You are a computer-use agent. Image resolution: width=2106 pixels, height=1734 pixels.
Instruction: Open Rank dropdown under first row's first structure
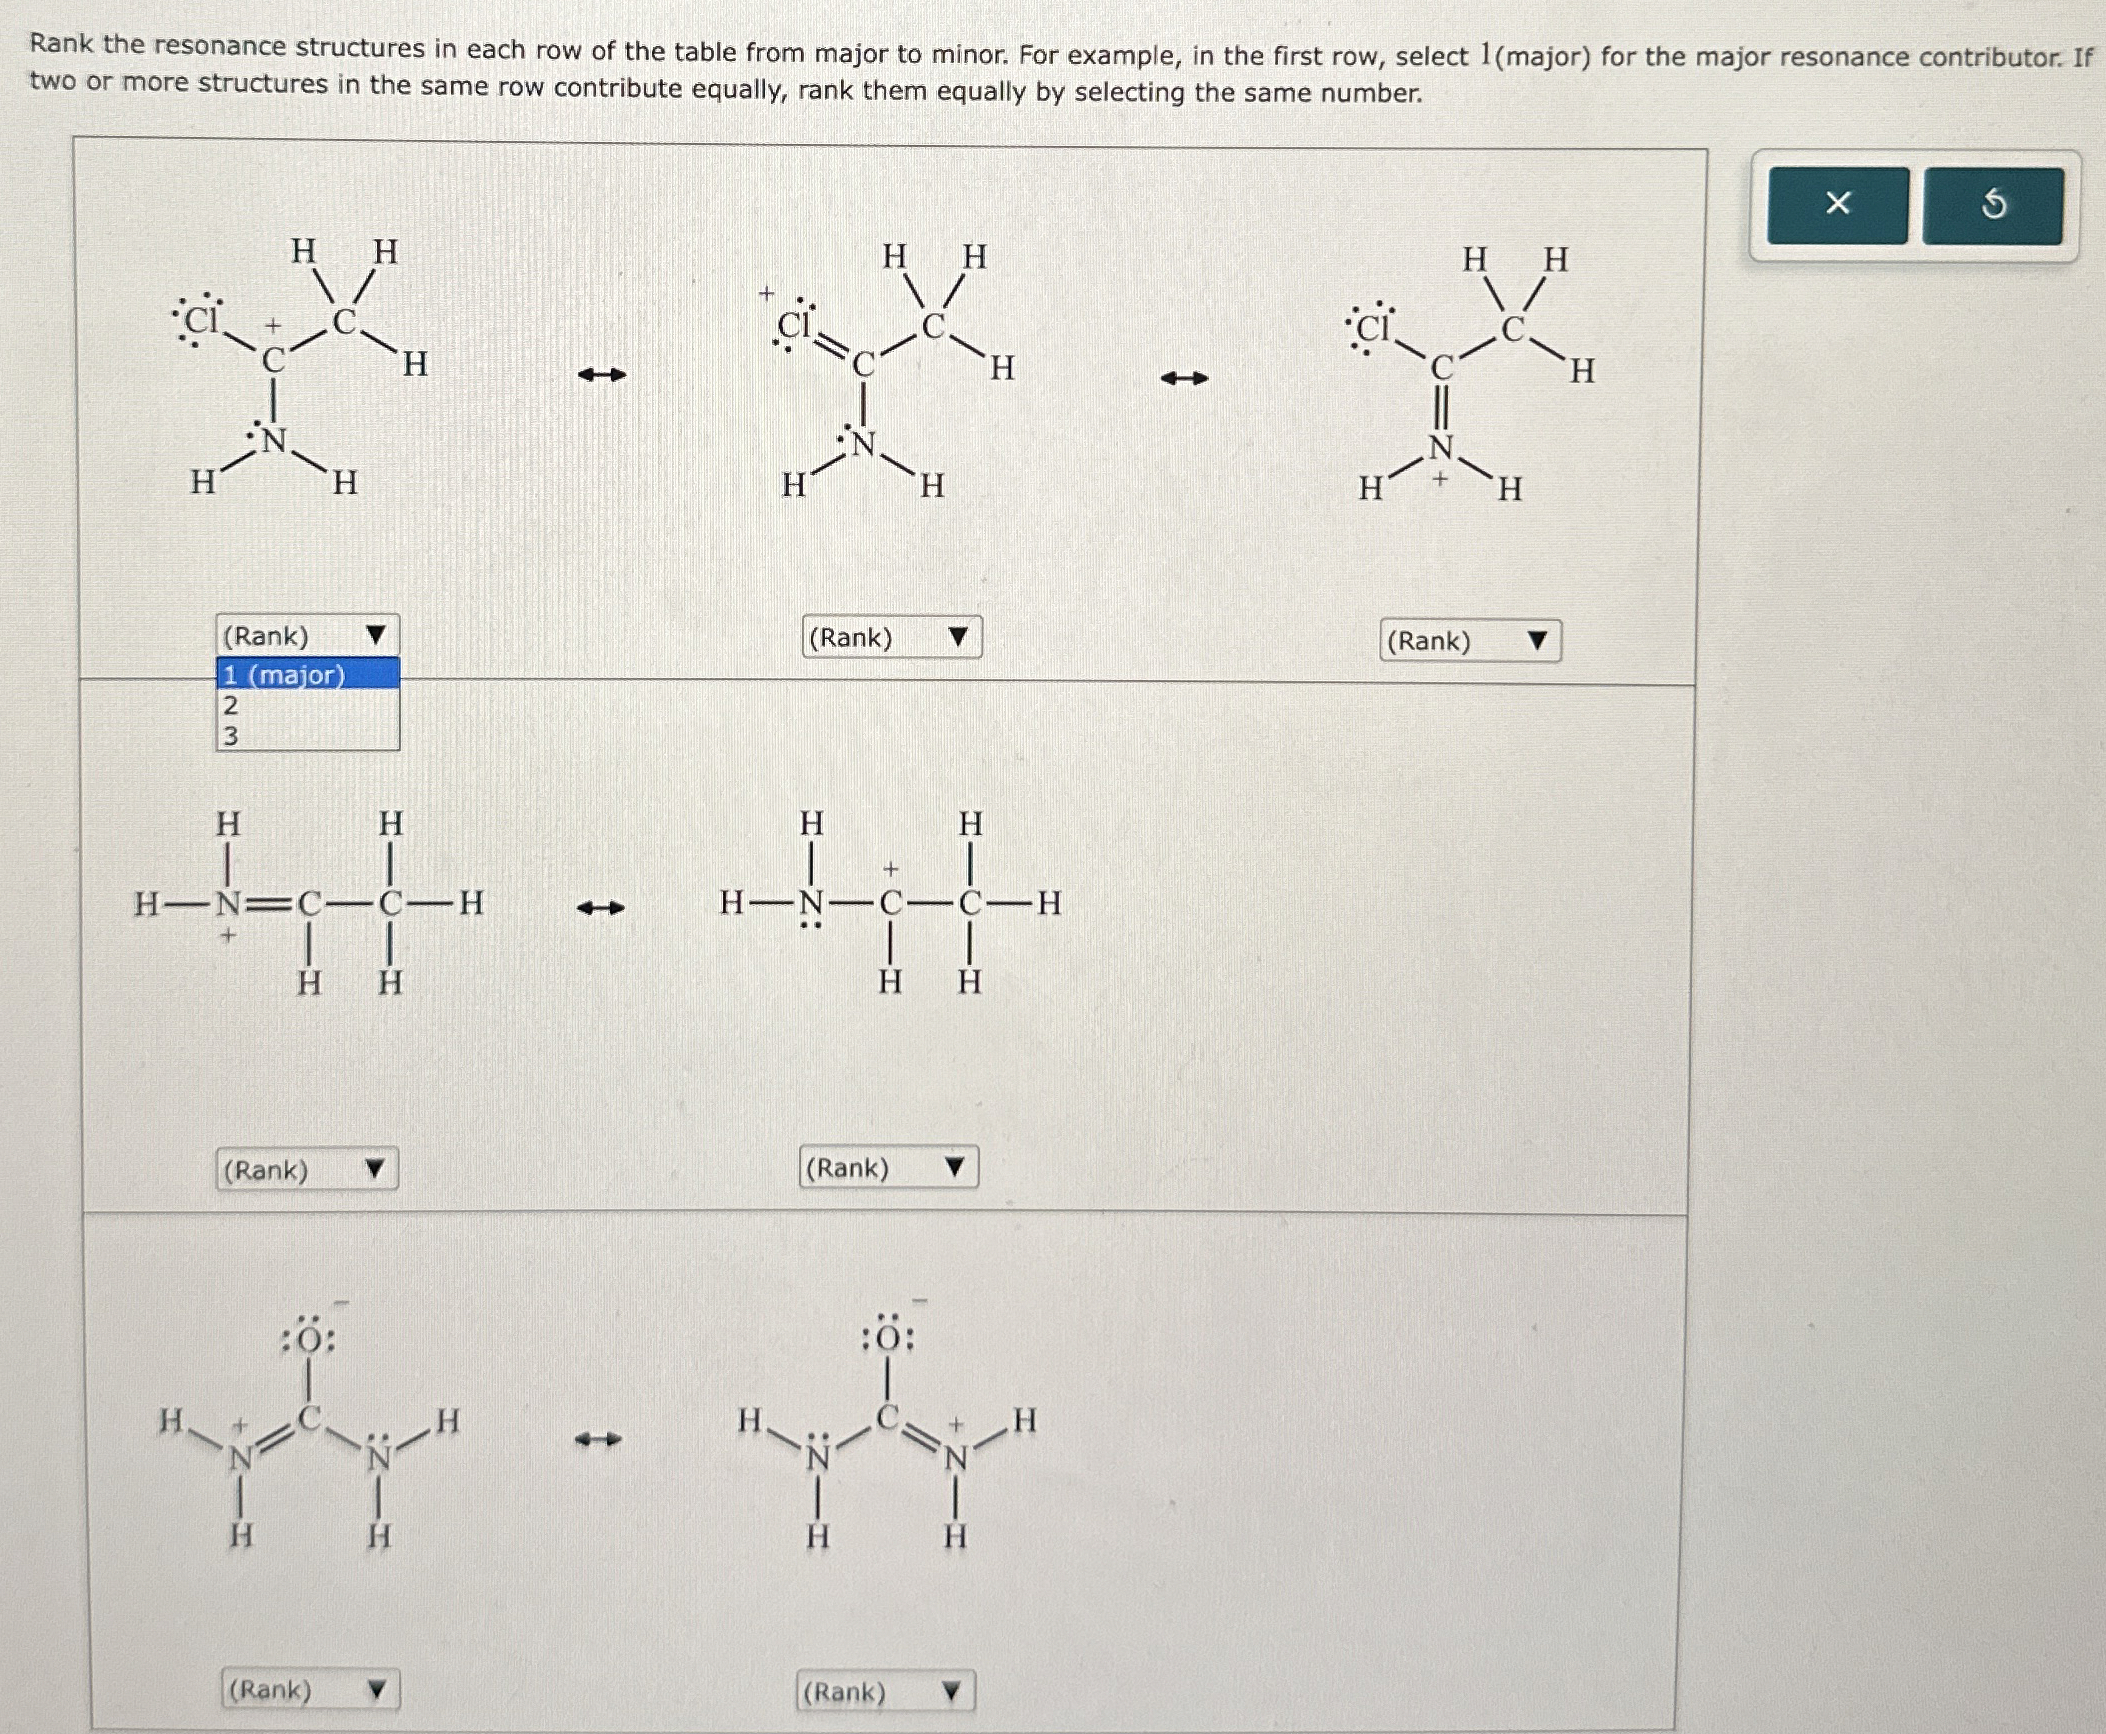click(307, 636)
